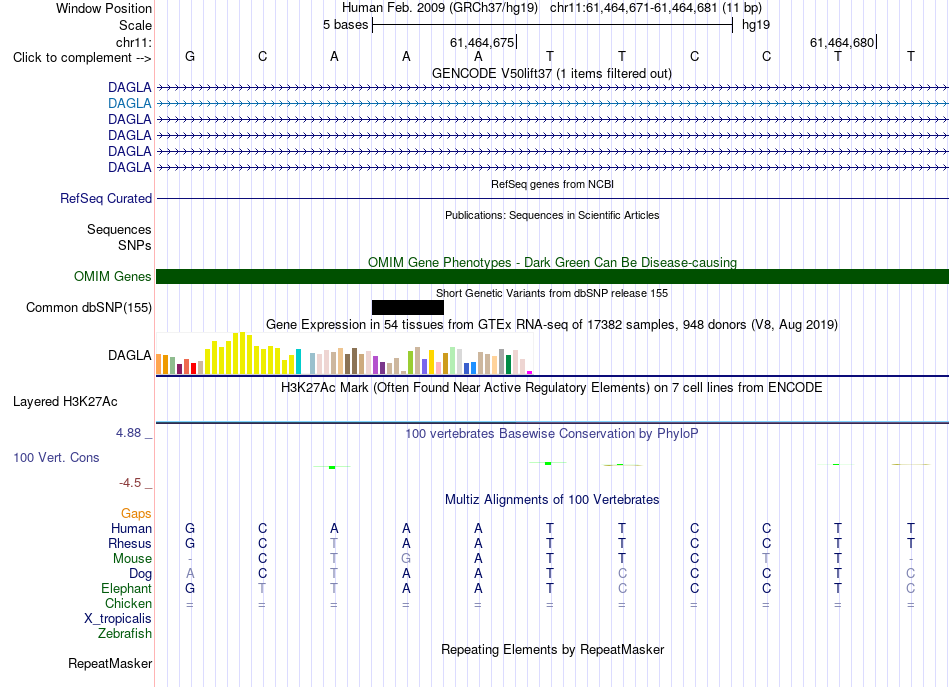Click 'Publications: Sequences in Scientific Articles' title
Screen dimensions: 950x687
pyautogui.click(x=552, y=215)
